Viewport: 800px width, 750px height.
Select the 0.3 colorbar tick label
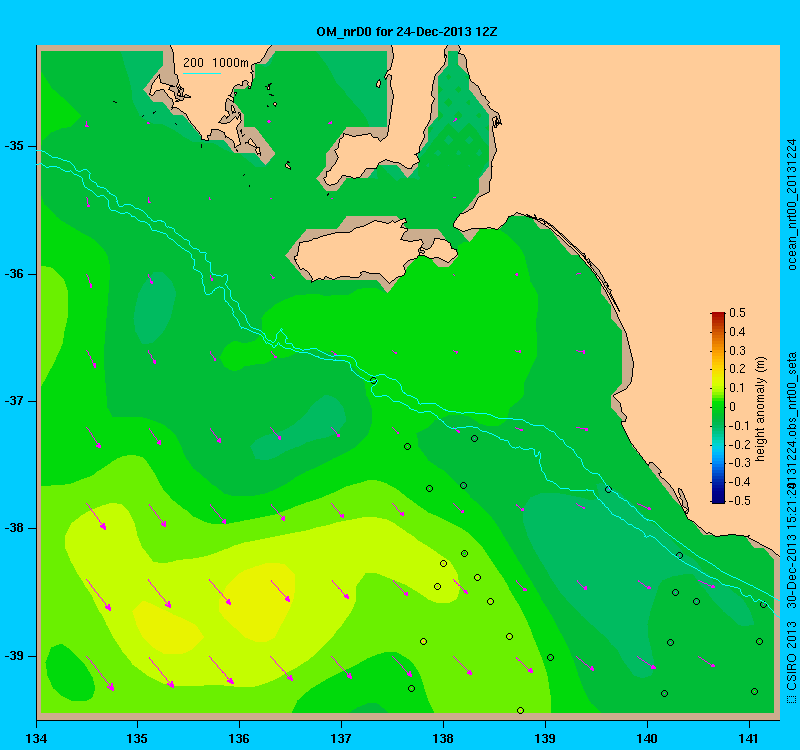click(x=737, y=351)
